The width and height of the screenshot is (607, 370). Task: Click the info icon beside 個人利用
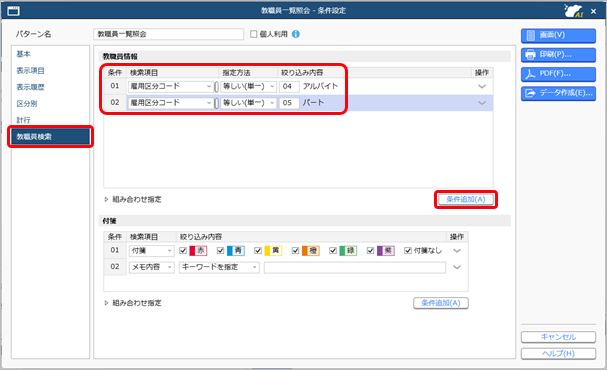tap(296, 34)
